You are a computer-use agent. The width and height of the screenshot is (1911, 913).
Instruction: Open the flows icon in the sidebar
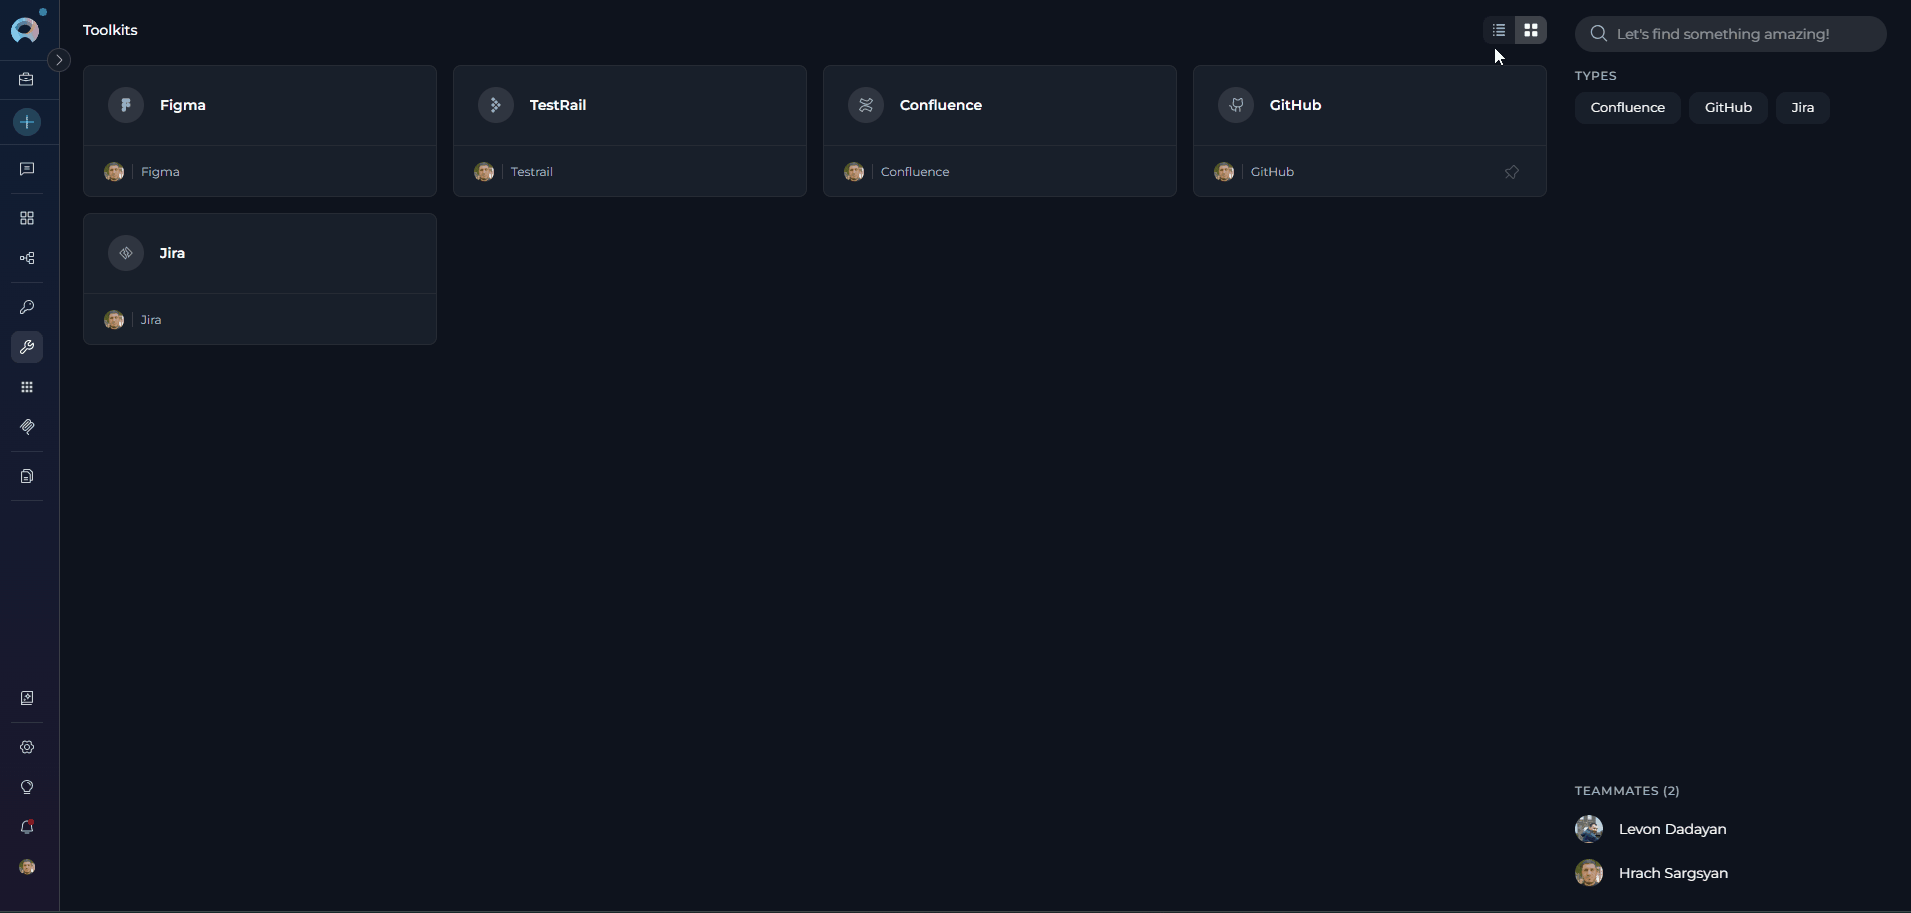pyautogui.click(x=27, y=258)
